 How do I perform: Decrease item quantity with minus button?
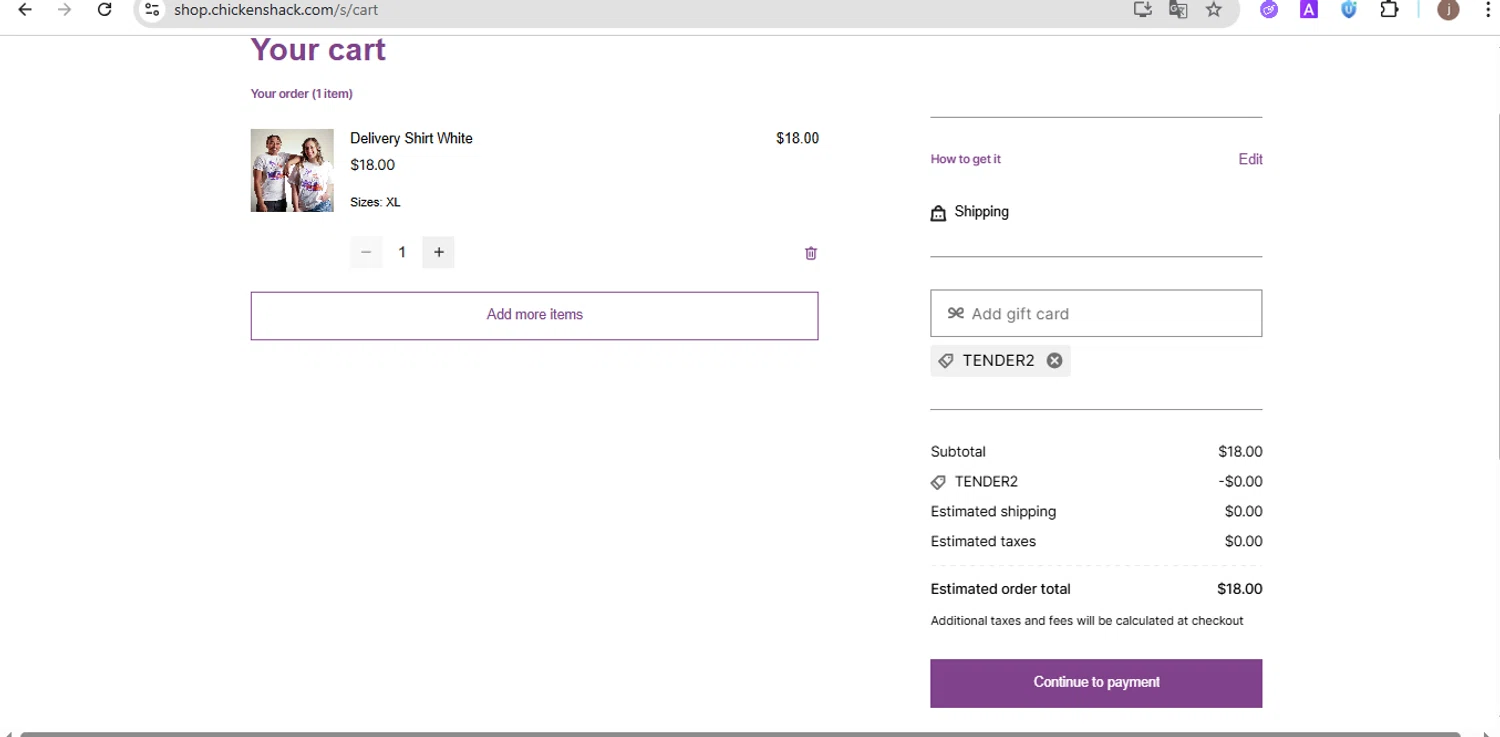[366, 252]
